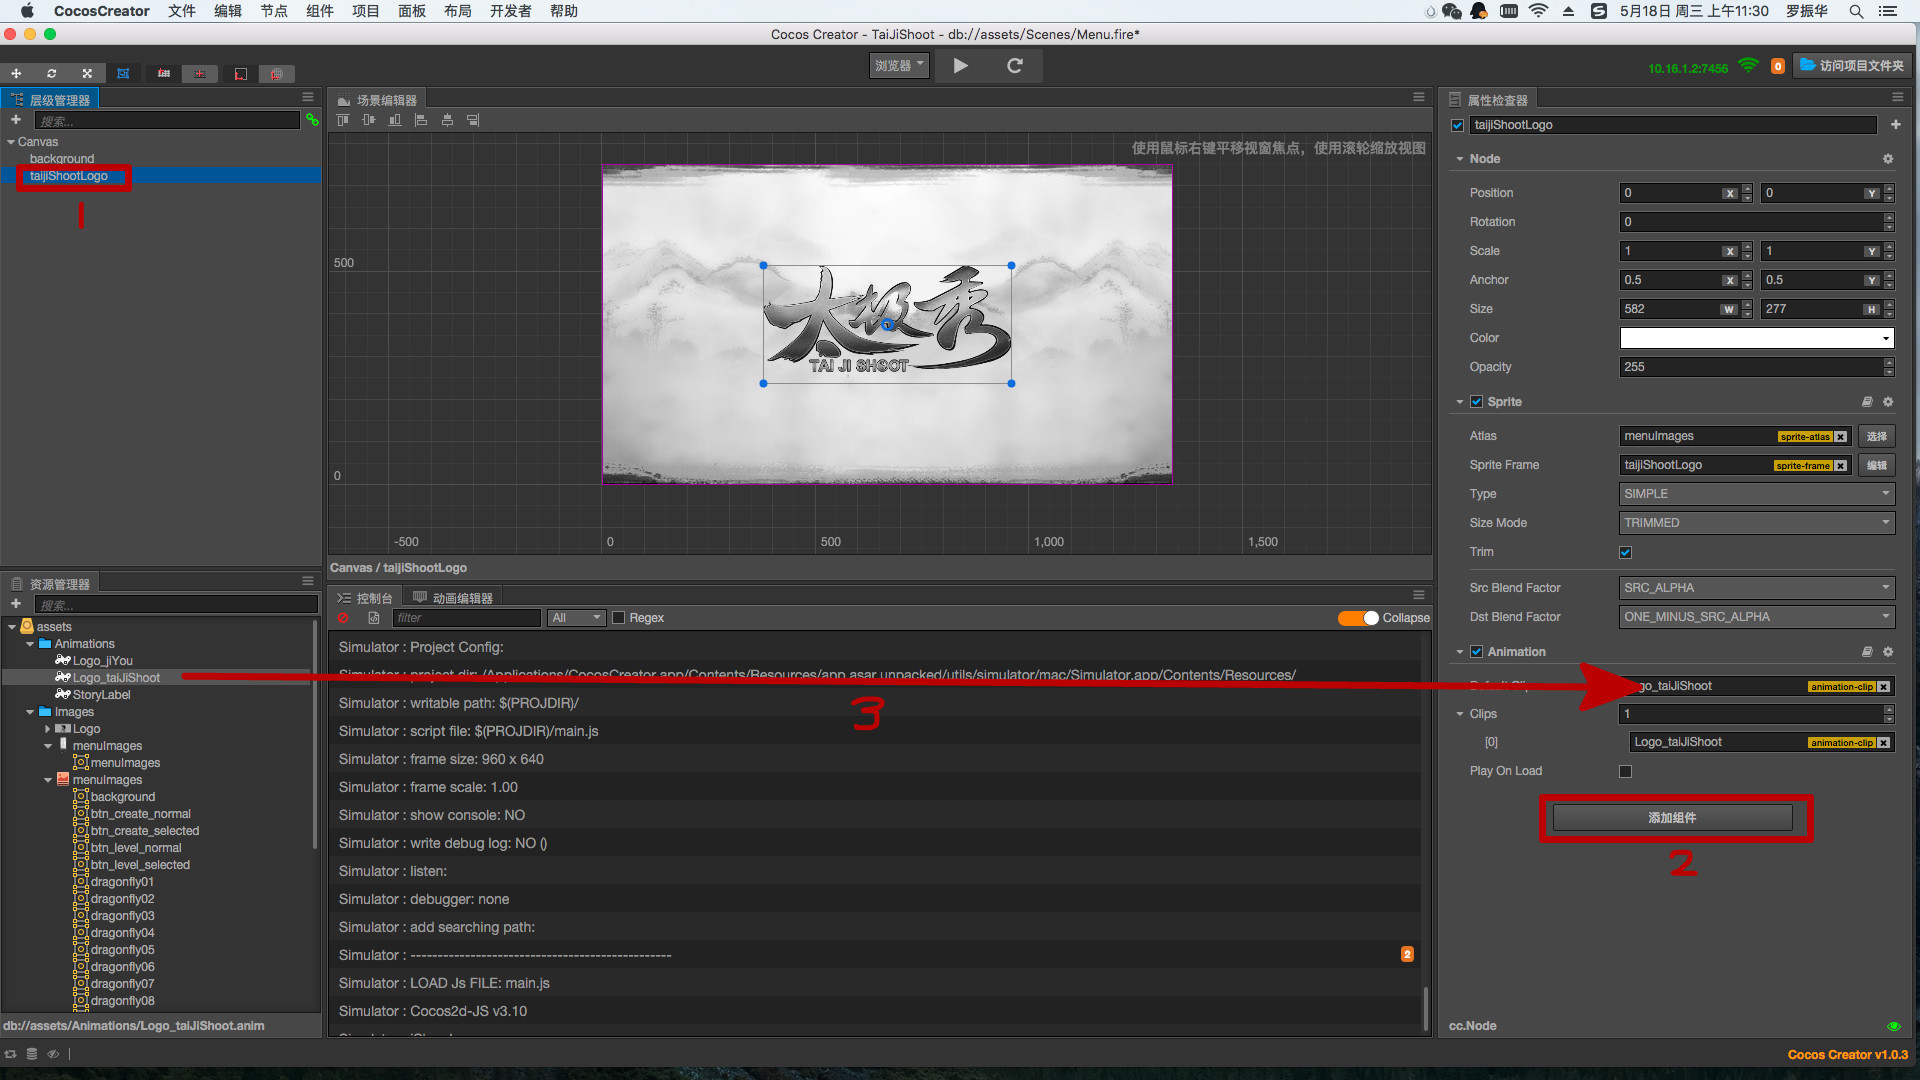This screenshot has height=1080, width=1920.
Task: Select the rotate transform tool
Action: point(51,73)
